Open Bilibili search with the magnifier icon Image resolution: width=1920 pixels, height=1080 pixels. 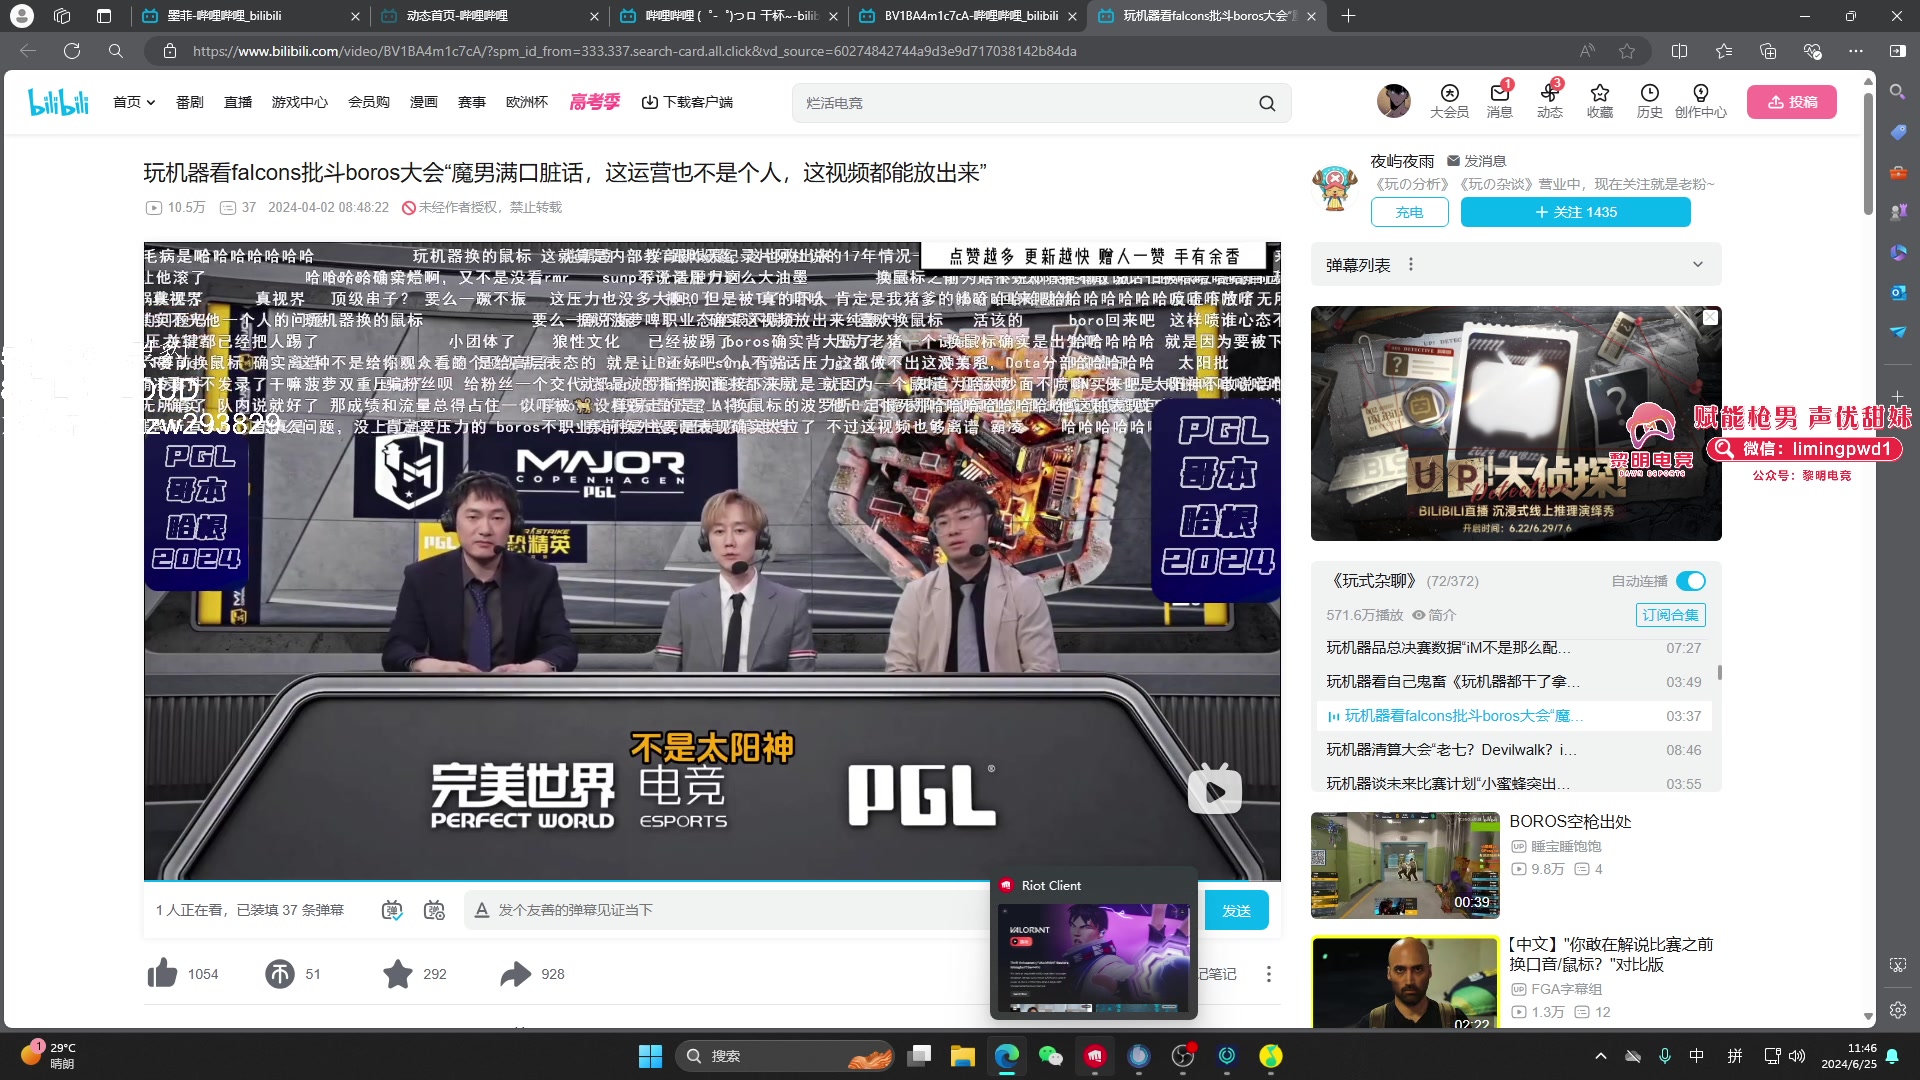(1266, 102)
